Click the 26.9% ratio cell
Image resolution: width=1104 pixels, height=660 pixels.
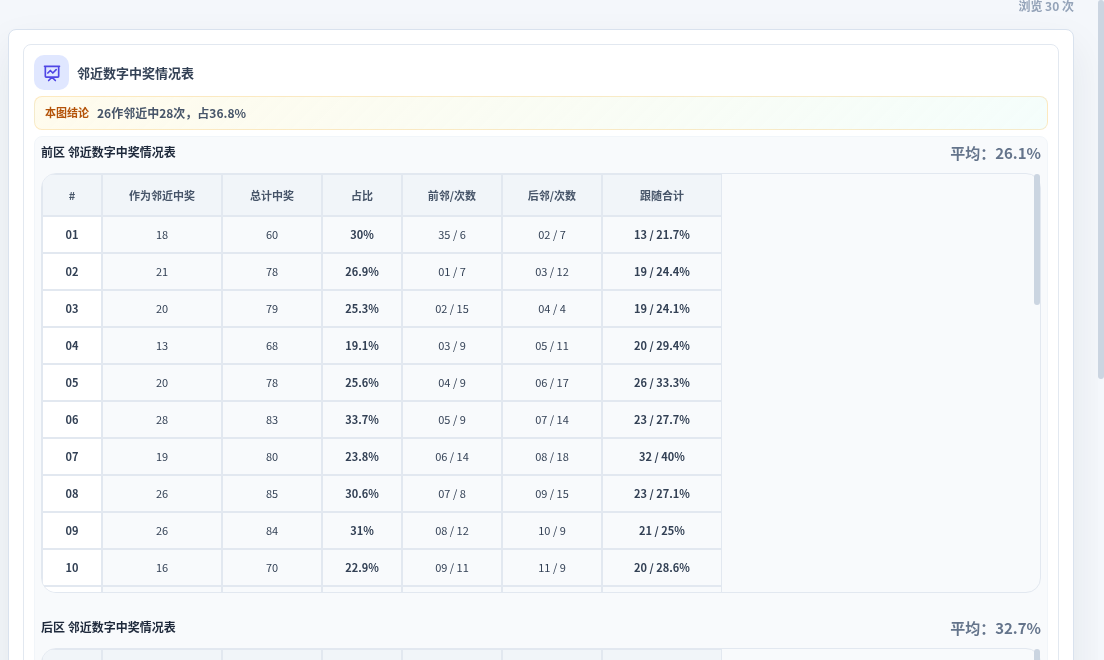point(362,272)
